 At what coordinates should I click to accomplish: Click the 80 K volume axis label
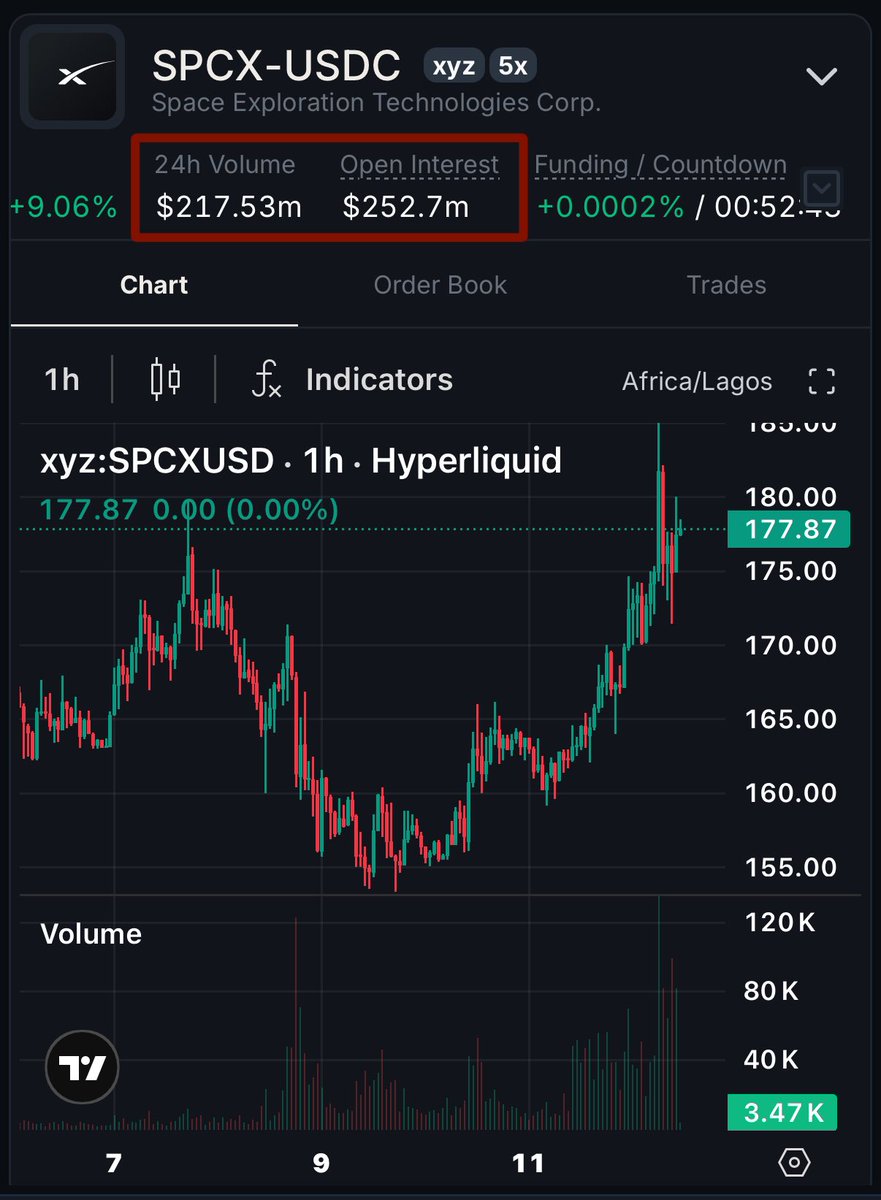click(773, 991)
